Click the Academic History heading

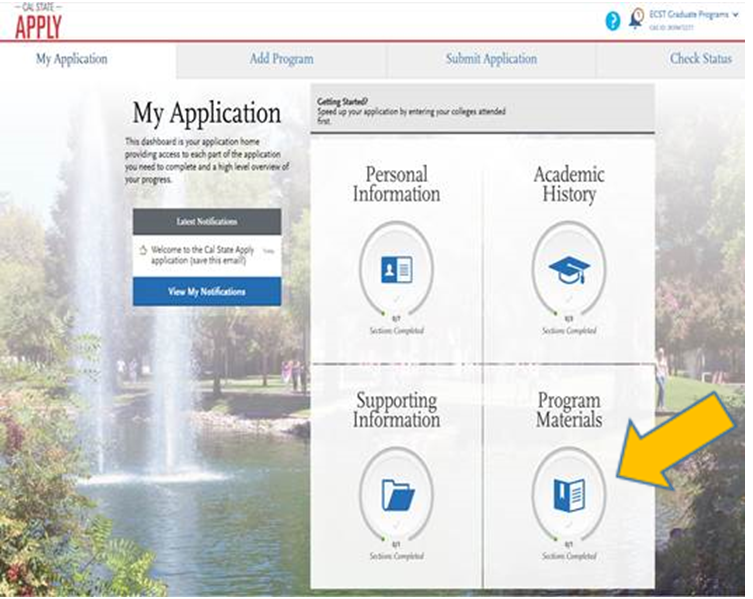pyautogui.click(x=569, y=185)
